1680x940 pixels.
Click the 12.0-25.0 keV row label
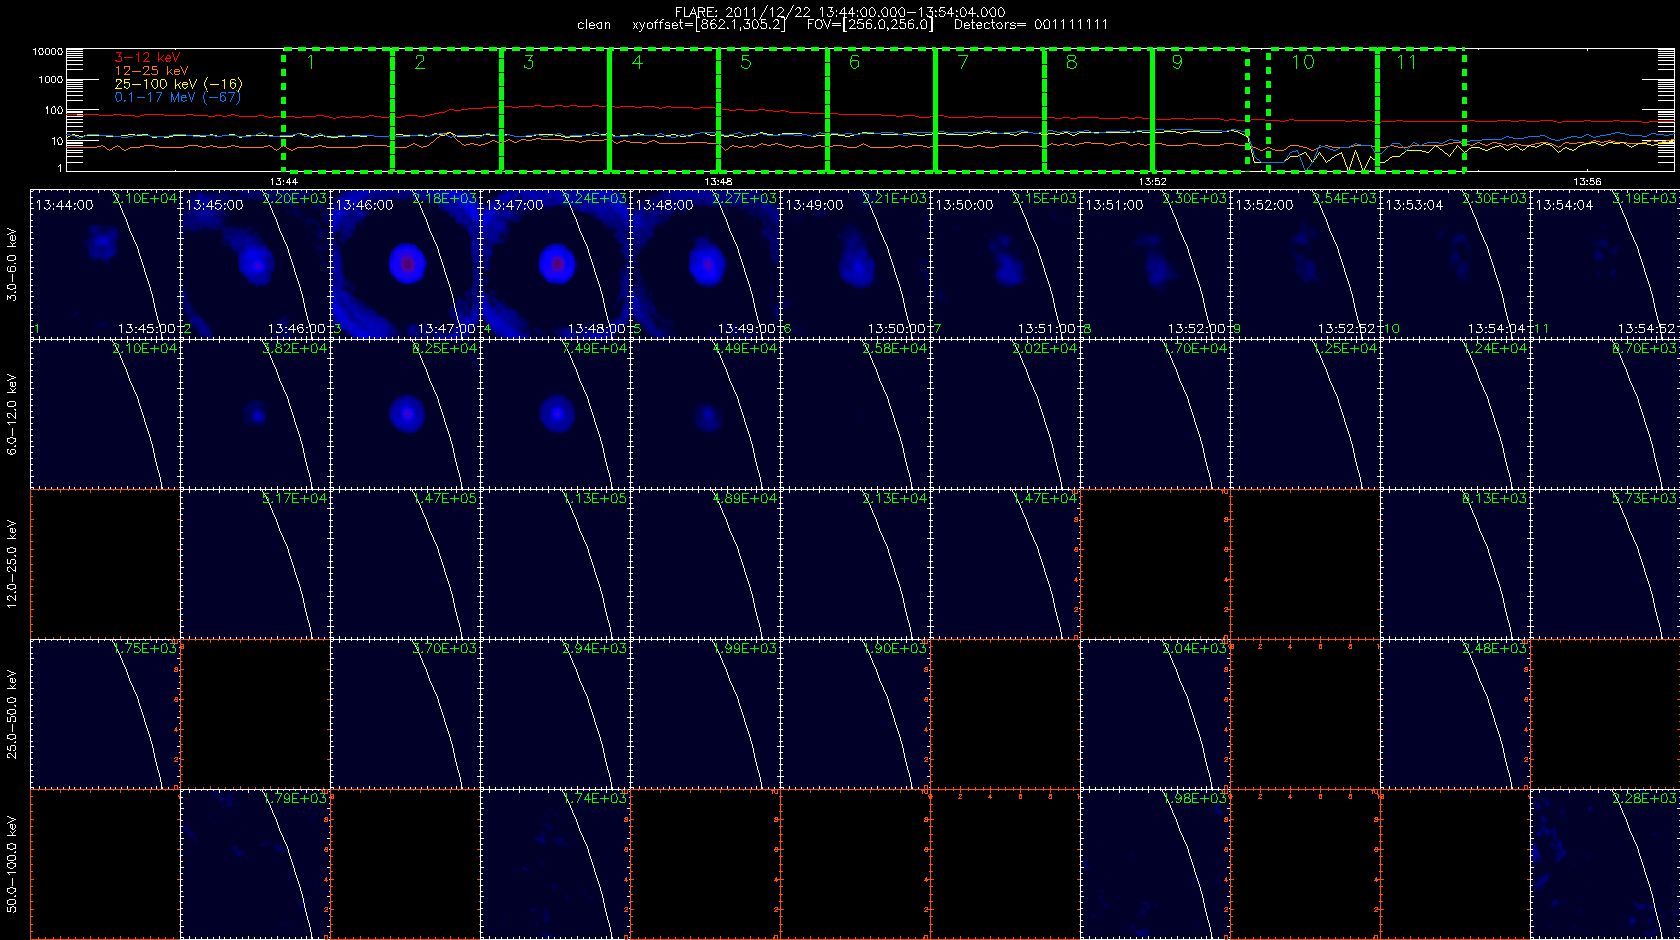[x=12, y=564]
